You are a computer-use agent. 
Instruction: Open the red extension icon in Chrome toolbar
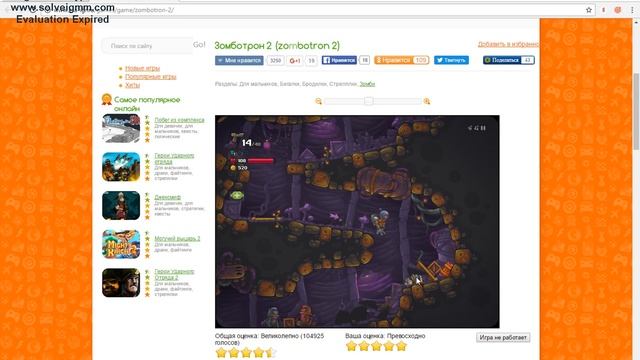618,10
